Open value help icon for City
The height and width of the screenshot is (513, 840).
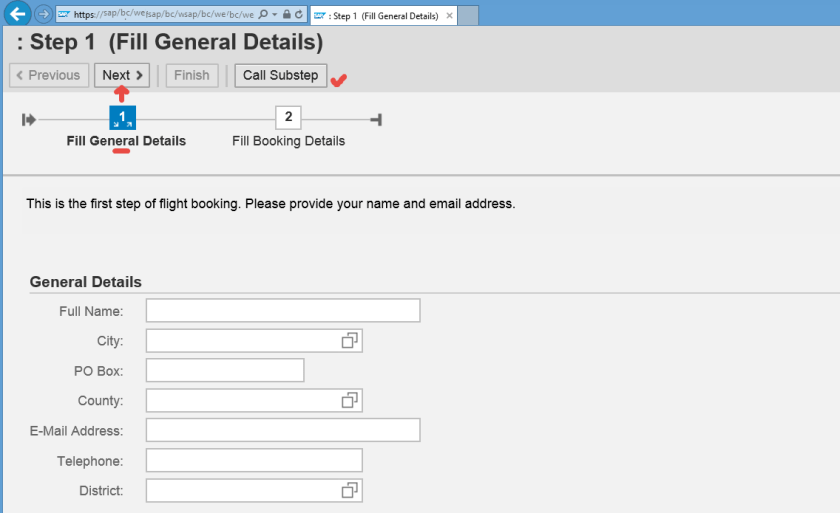click(x=349, y=341)
